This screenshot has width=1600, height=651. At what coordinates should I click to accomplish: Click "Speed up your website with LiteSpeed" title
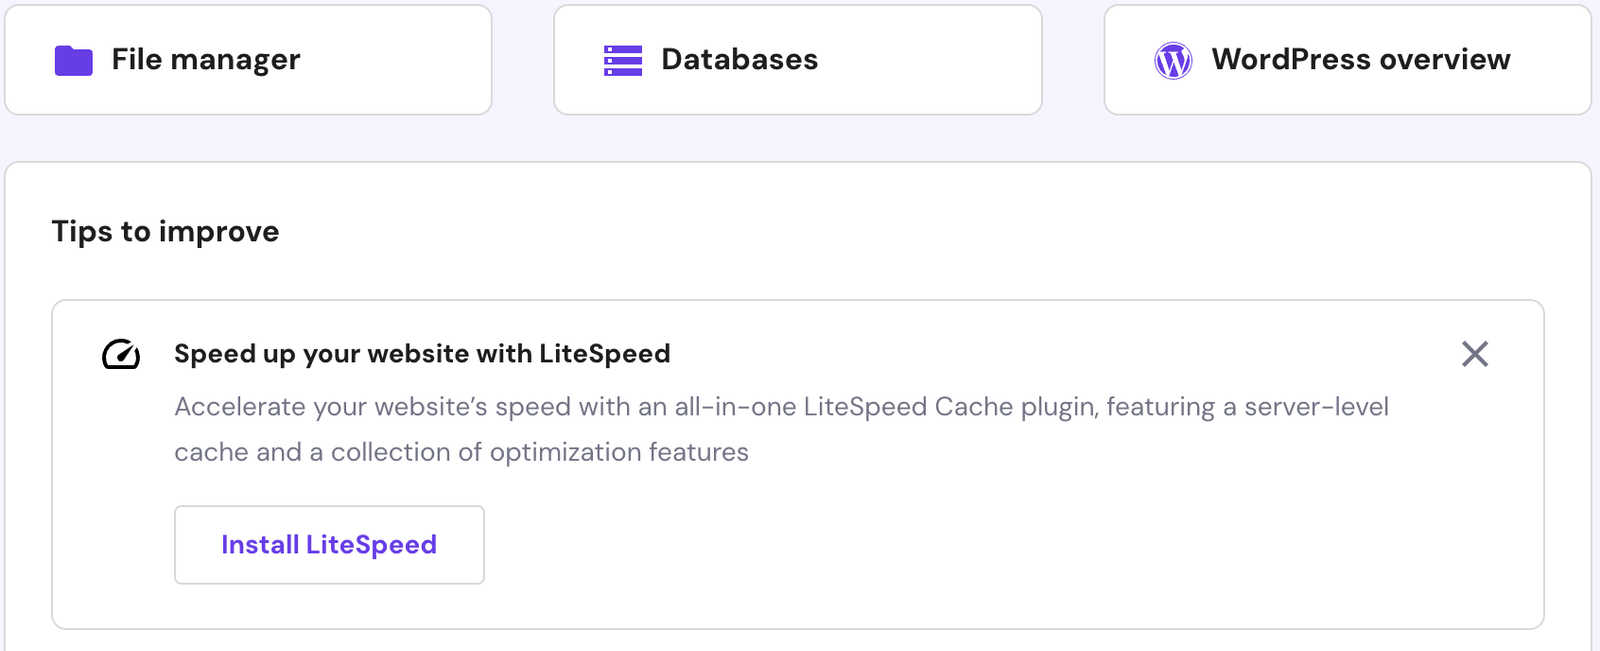click(422, 354)
